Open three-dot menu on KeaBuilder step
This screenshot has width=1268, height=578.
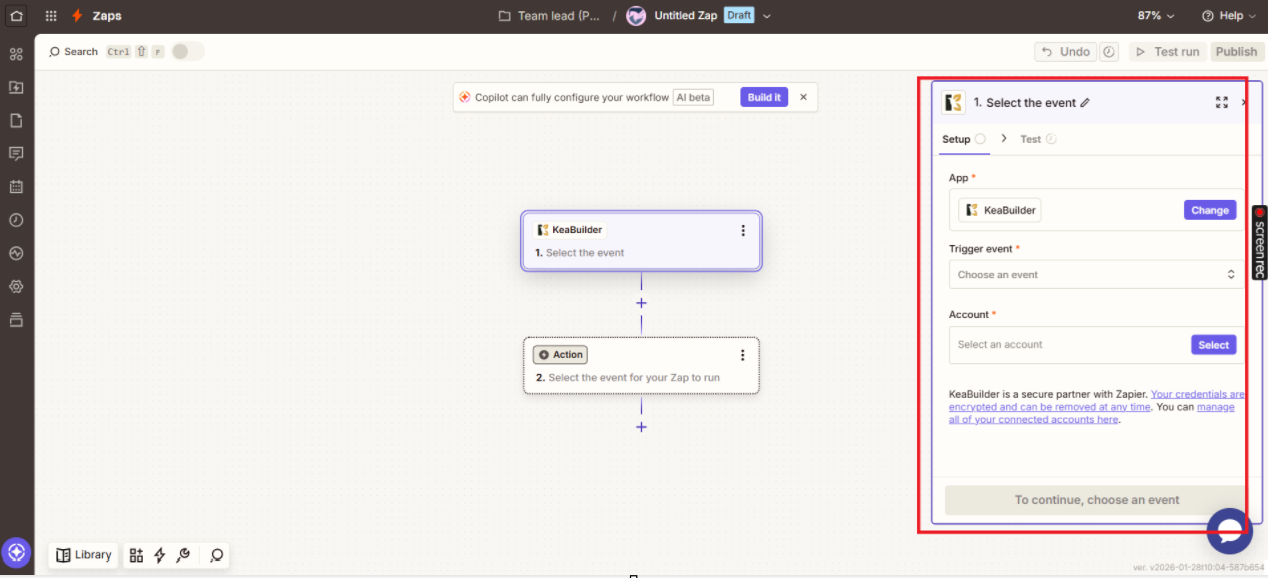coord(742,231)
